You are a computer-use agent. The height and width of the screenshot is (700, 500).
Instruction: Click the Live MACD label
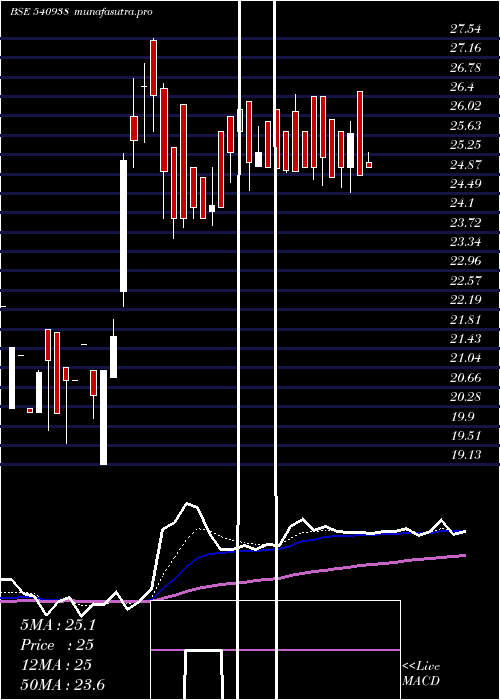click(421, 674)
